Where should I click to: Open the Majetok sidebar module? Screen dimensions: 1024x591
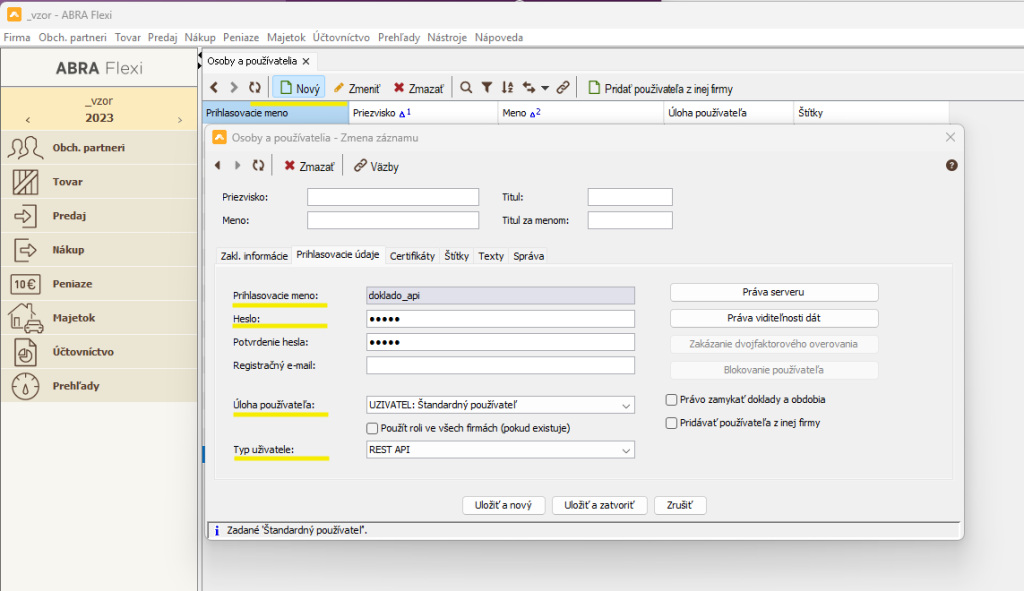pos(99,317)
